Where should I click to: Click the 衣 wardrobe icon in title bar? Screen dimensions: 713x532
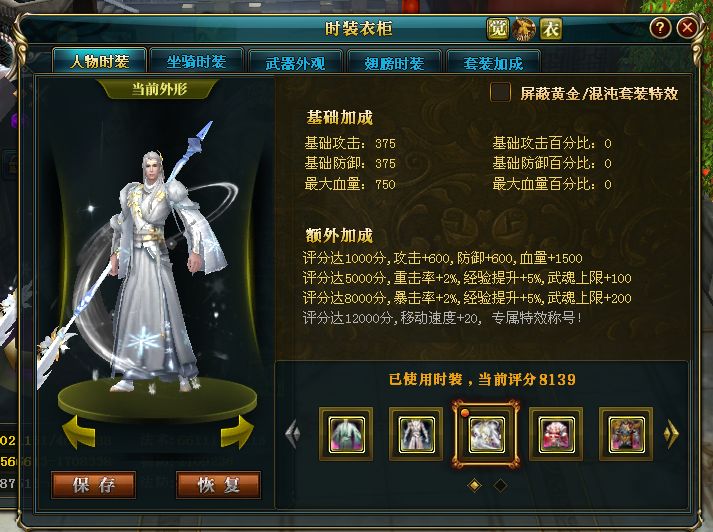coord(551,29)
